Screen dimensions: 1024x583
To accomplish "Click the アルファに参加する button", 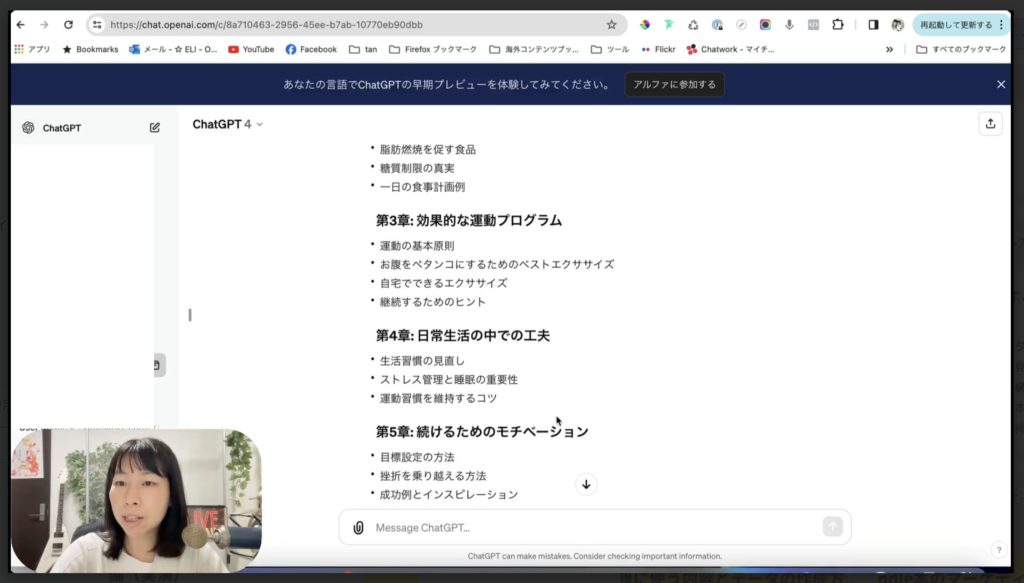I will [x=675, y=84].
